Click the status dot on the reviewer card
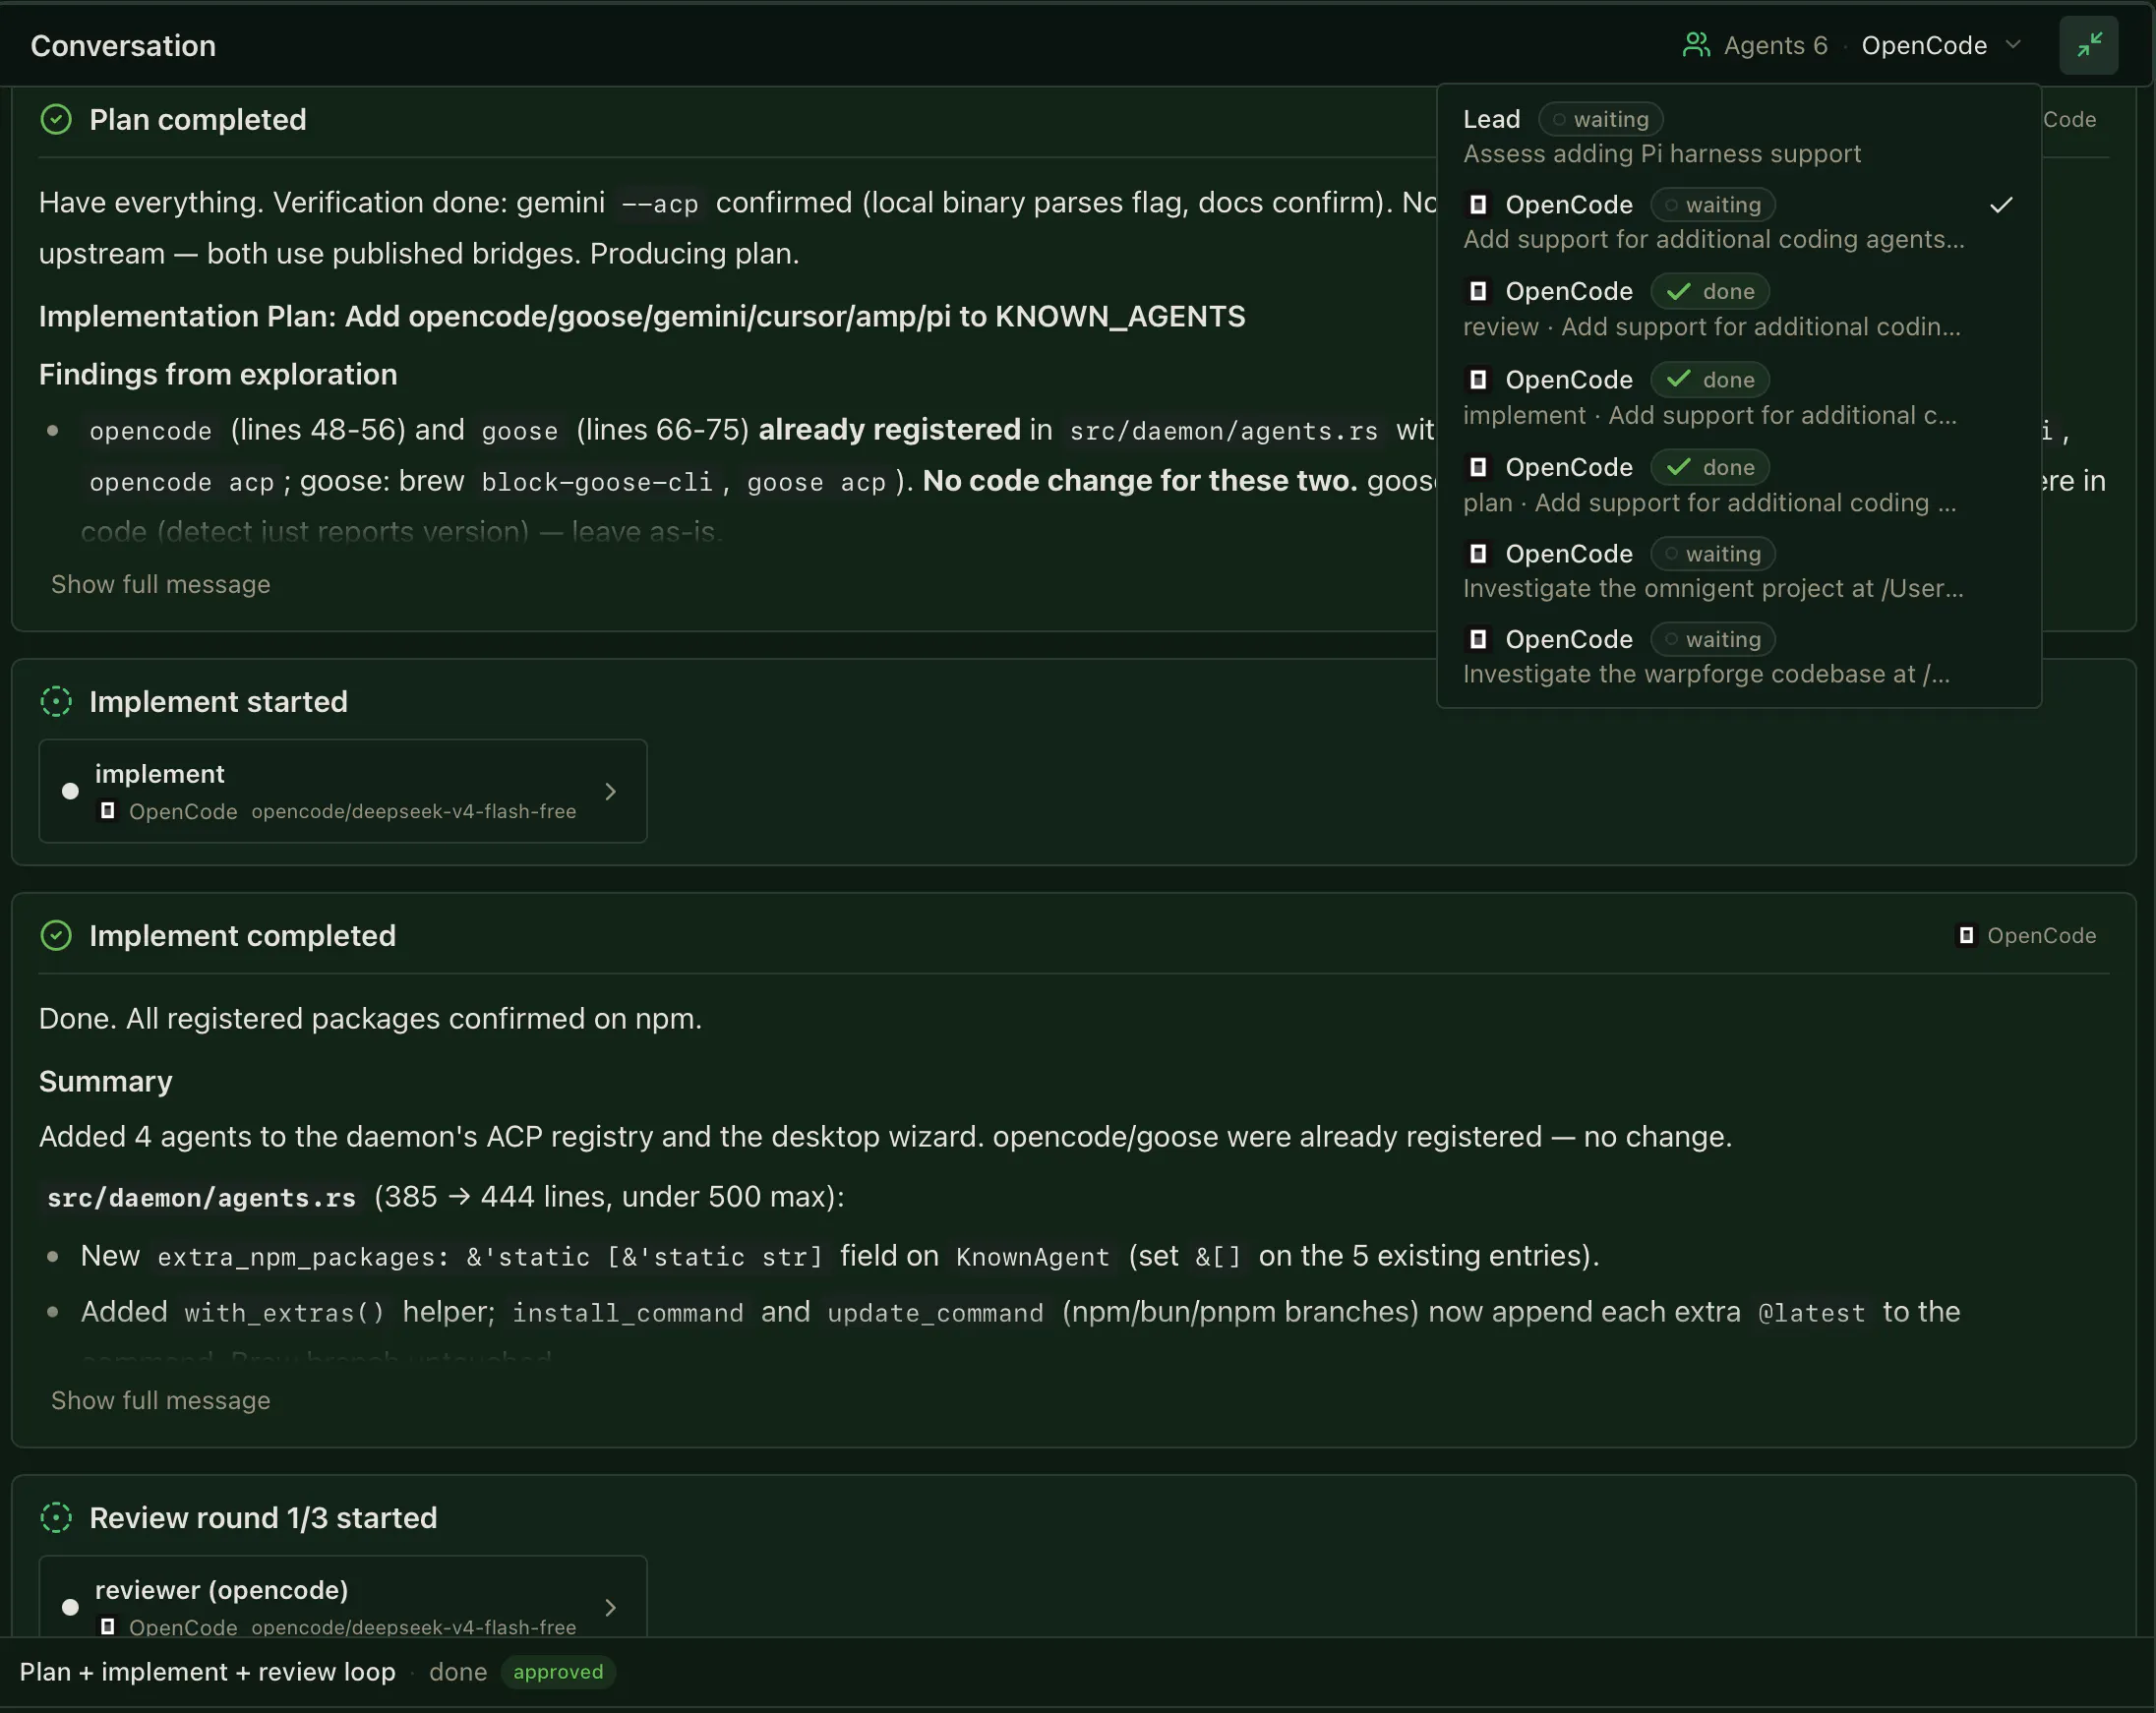2156x1713 pixels. coord(70,1607)
